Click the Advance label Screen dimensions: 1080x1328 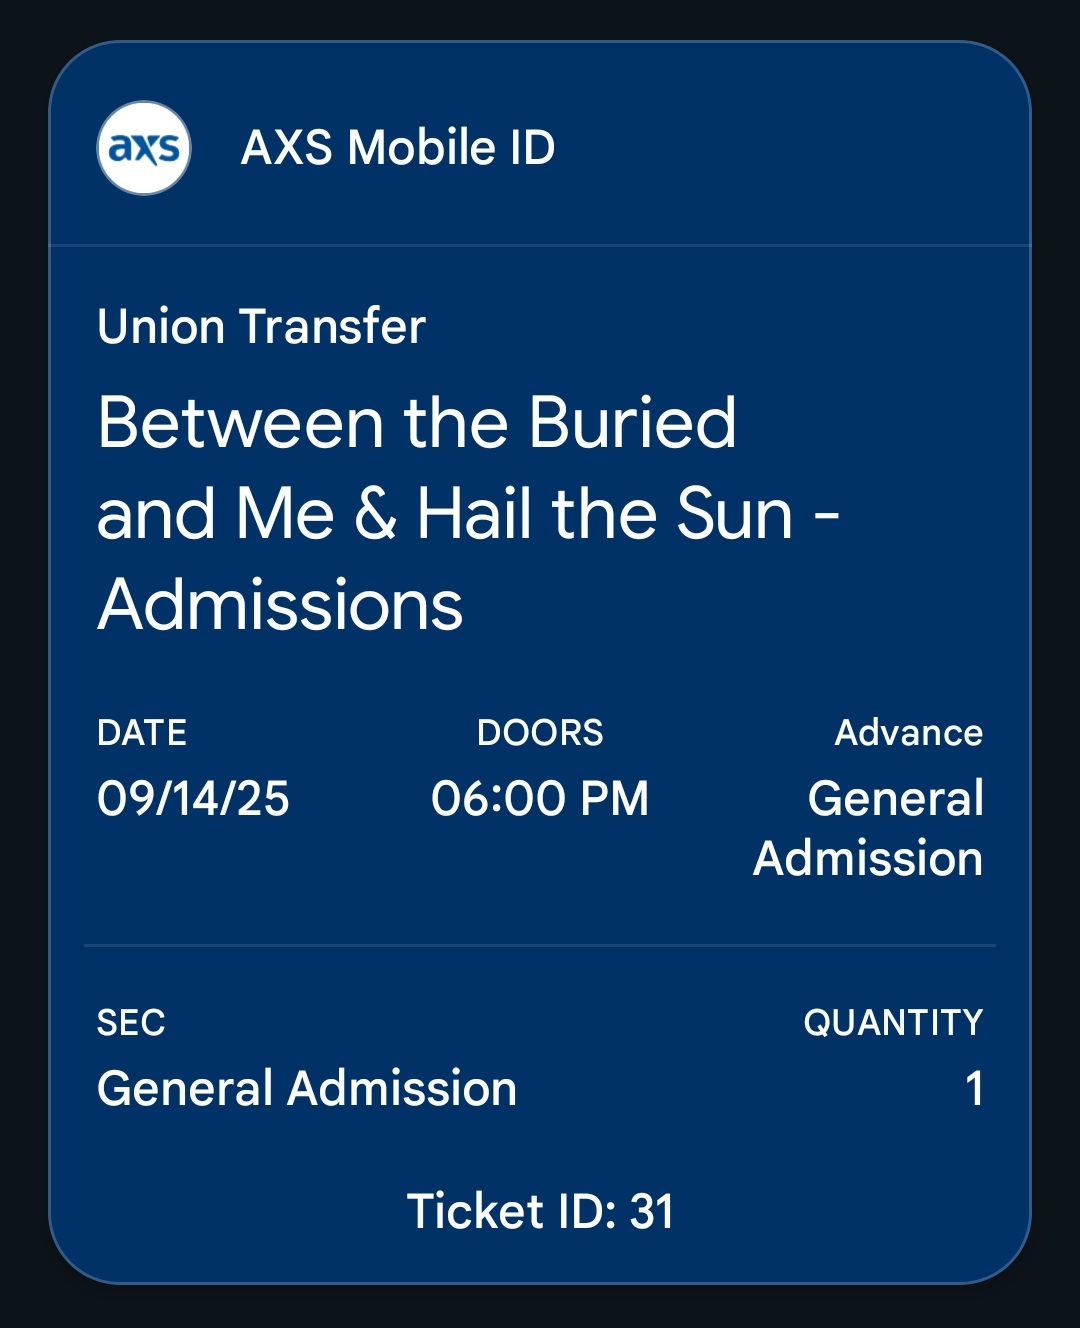coord(908,733)
